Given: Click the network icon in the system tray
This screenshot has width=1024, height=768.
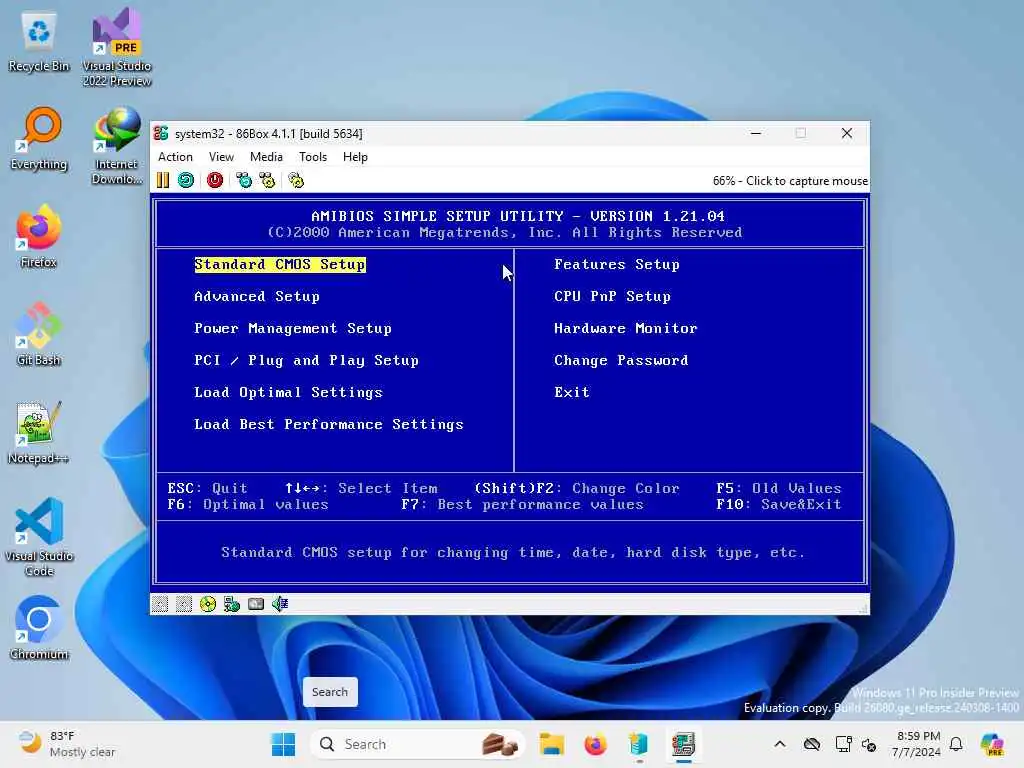Looking at the screenshot, I should click(843, 744).
